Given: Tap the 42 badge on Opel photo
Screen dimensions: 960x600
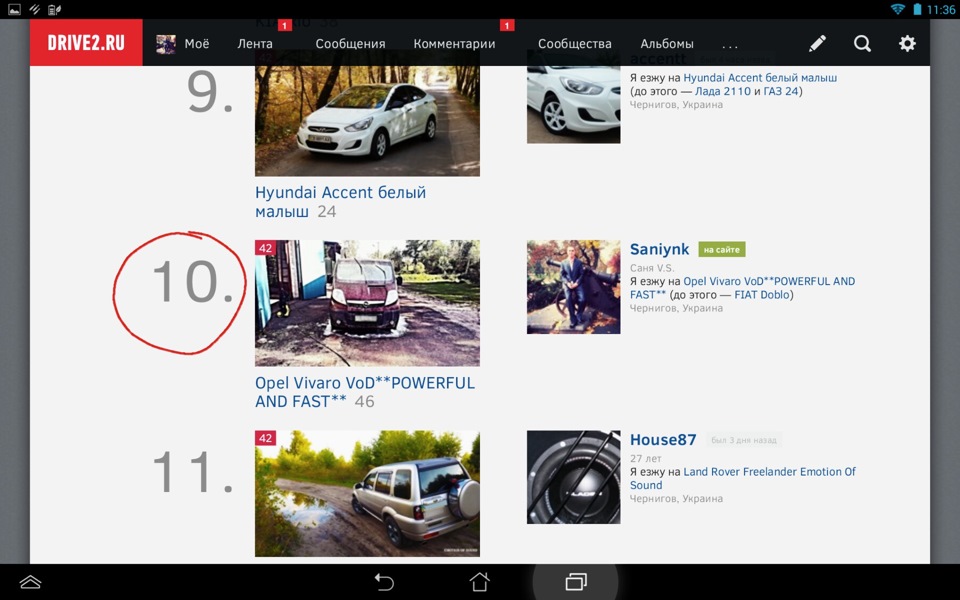Looking at the screenshot, I should pyautogui.click(x=266, y=248).
